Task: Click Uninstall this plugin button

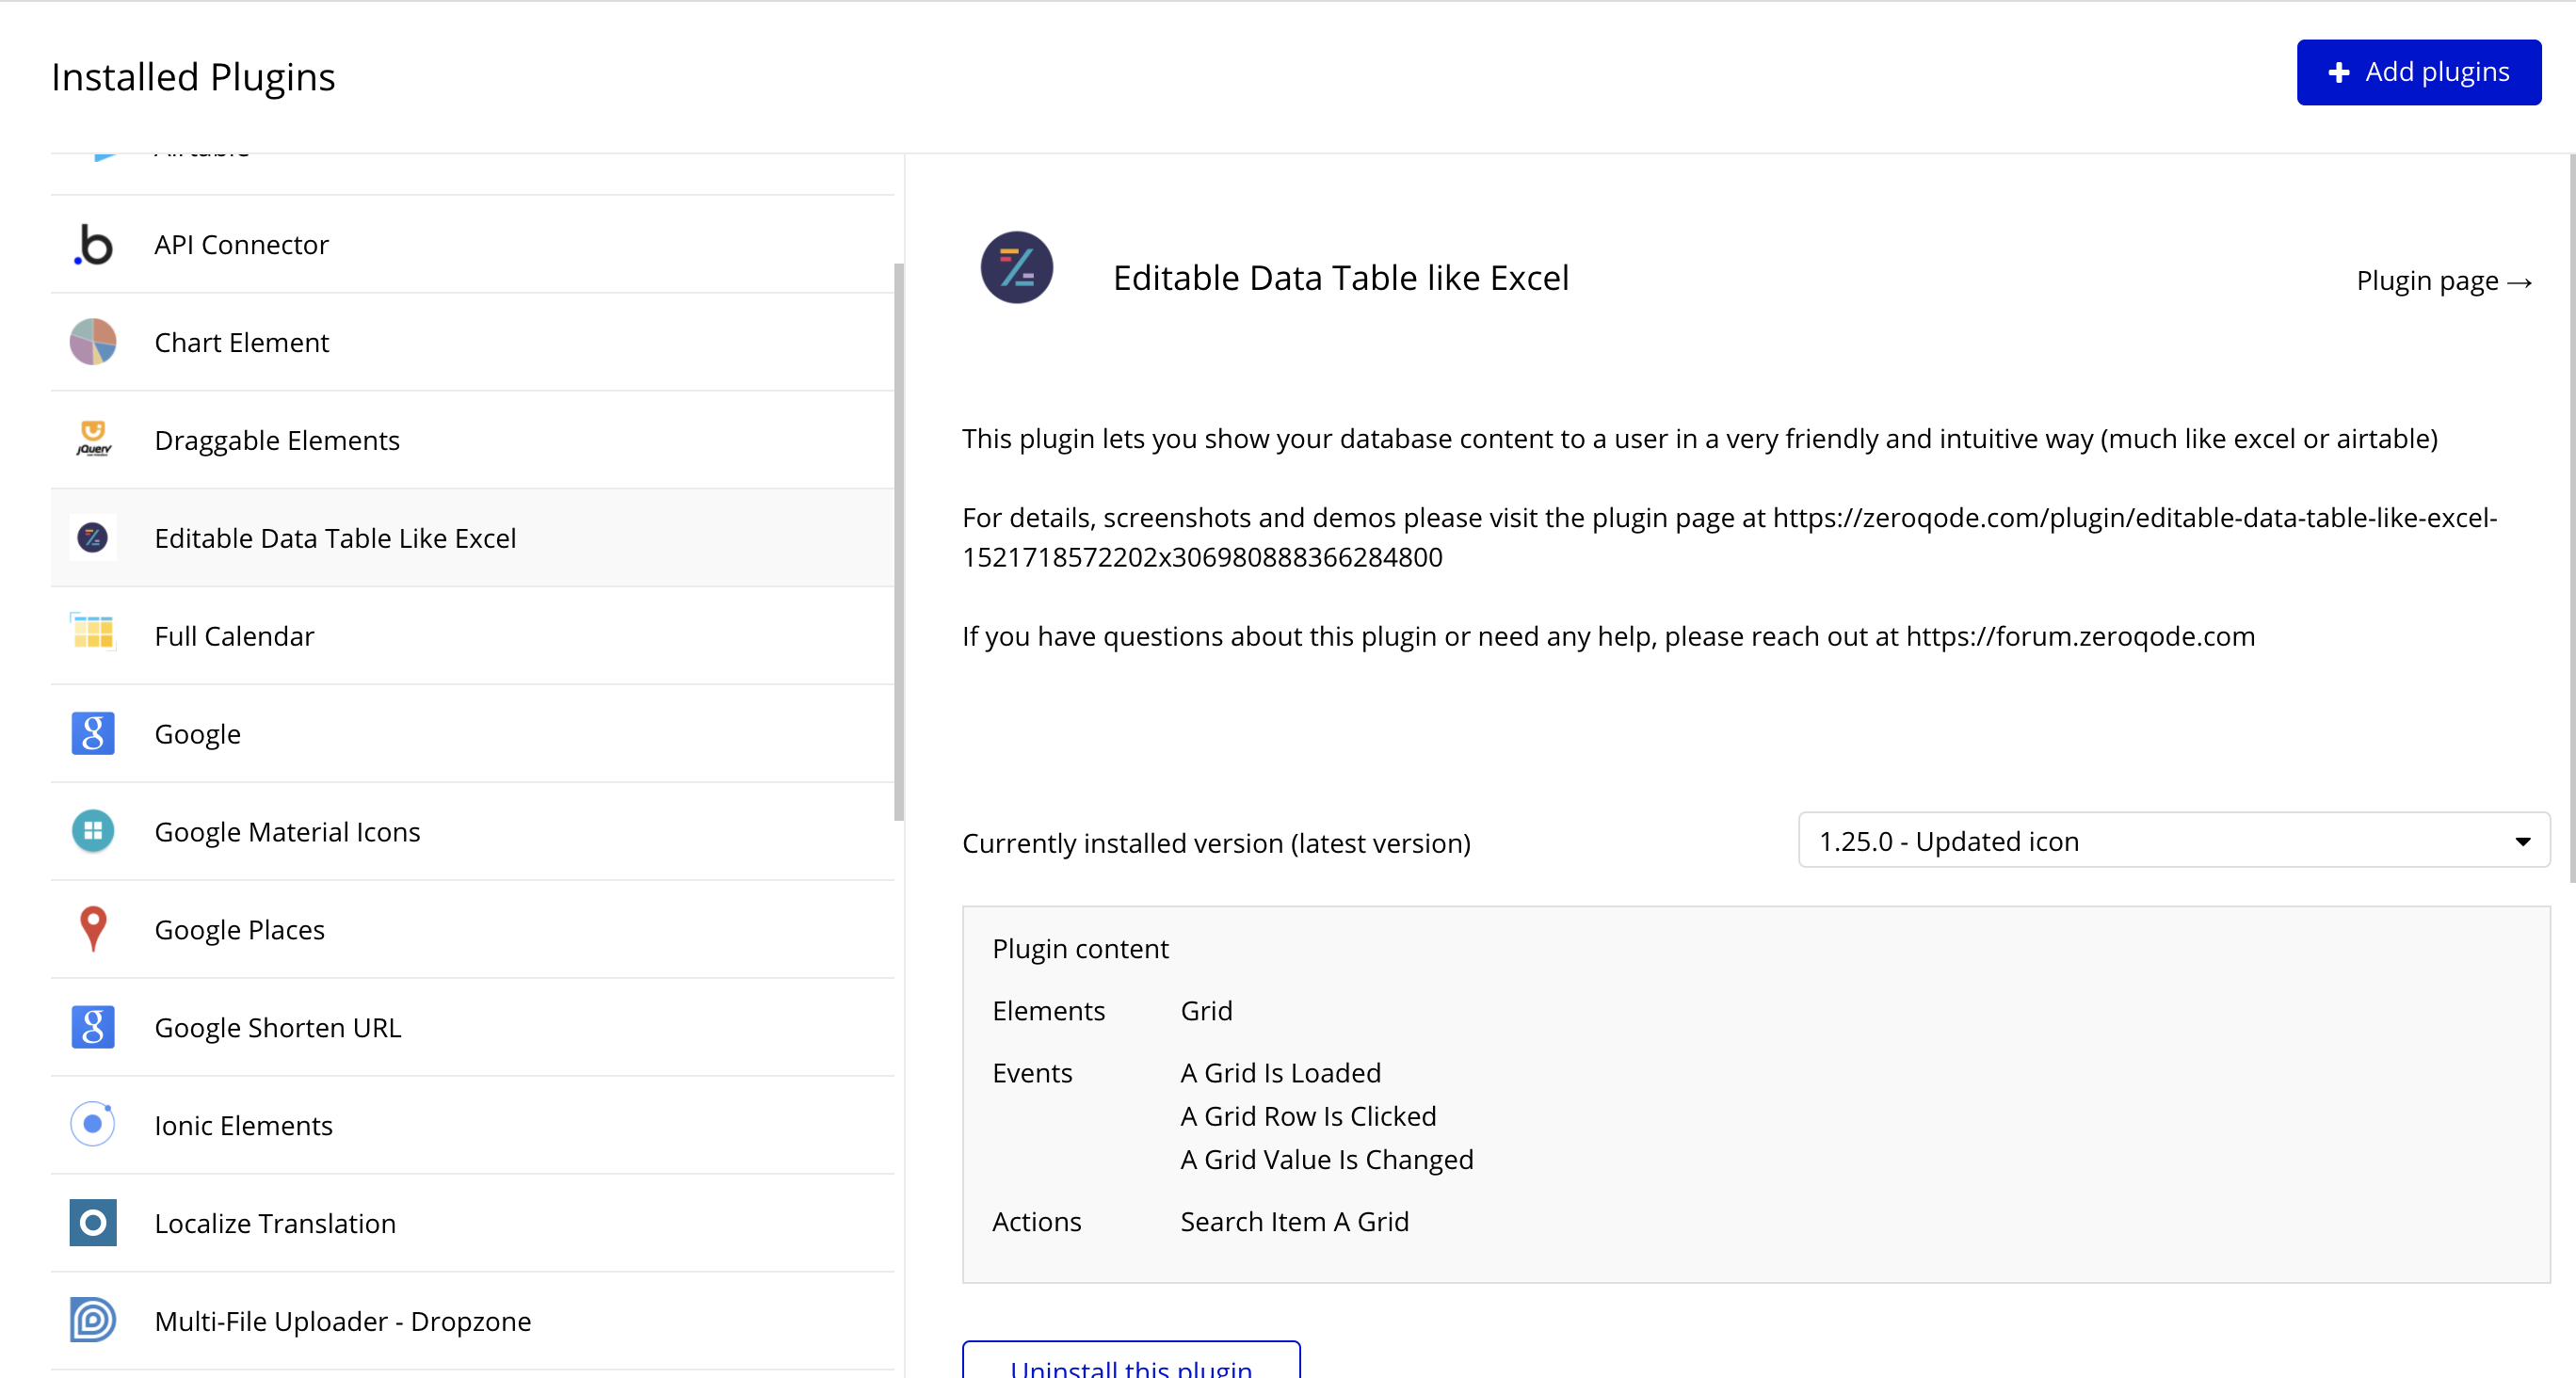Action: click(x=1131, y=1360)
